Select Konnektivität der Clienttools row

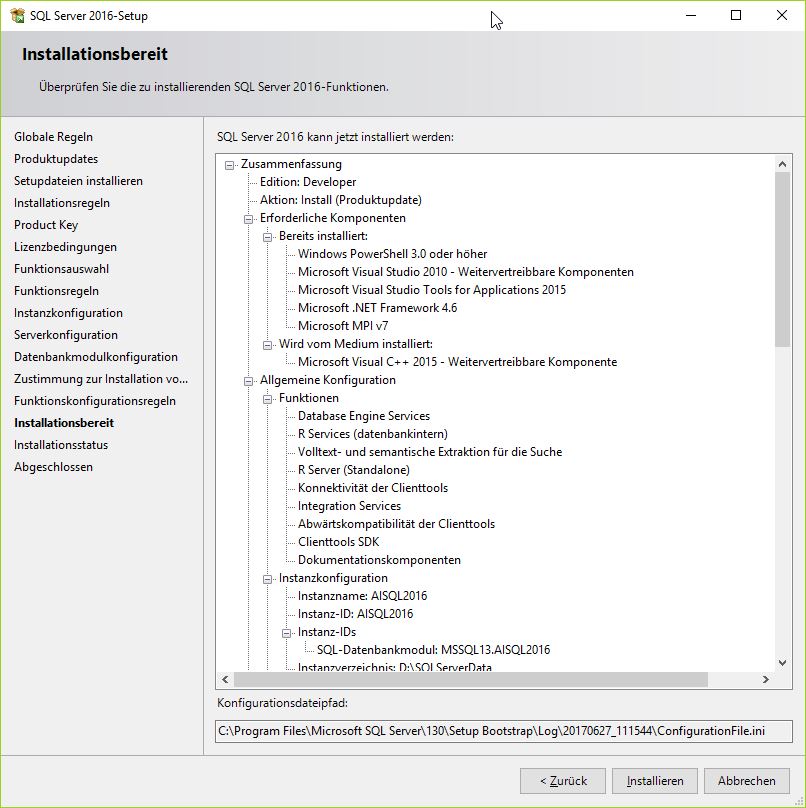(373, 488)
